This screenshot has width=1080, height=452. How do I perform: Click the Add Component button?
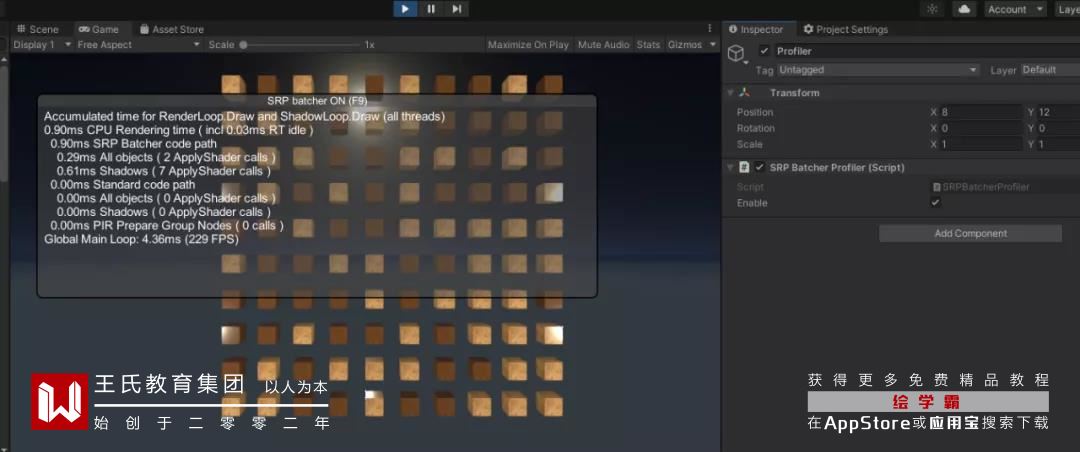pyautogui.click(x=970, y=234)
